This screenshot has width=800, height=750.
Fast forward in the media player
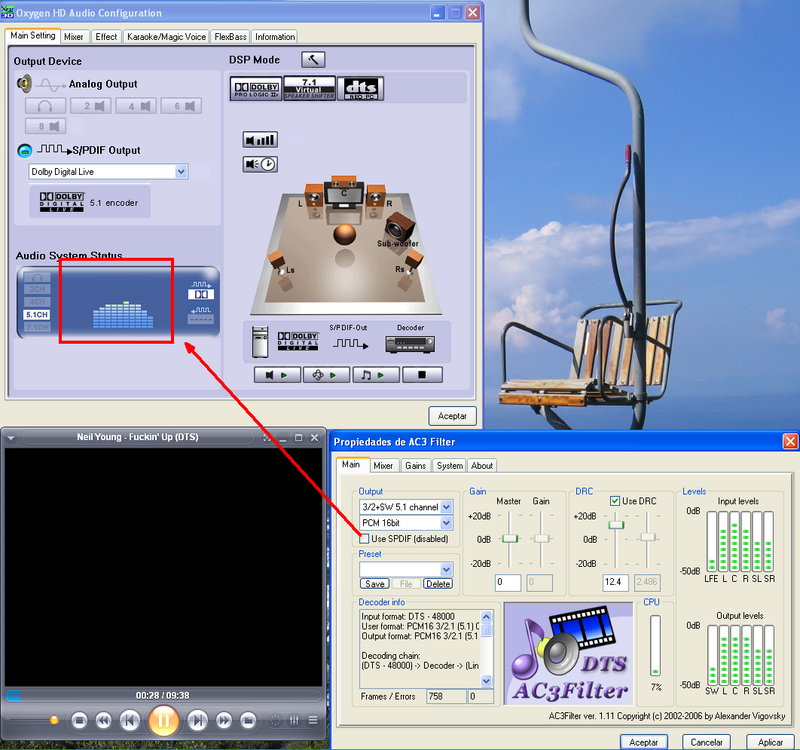(x=223, y=720)
